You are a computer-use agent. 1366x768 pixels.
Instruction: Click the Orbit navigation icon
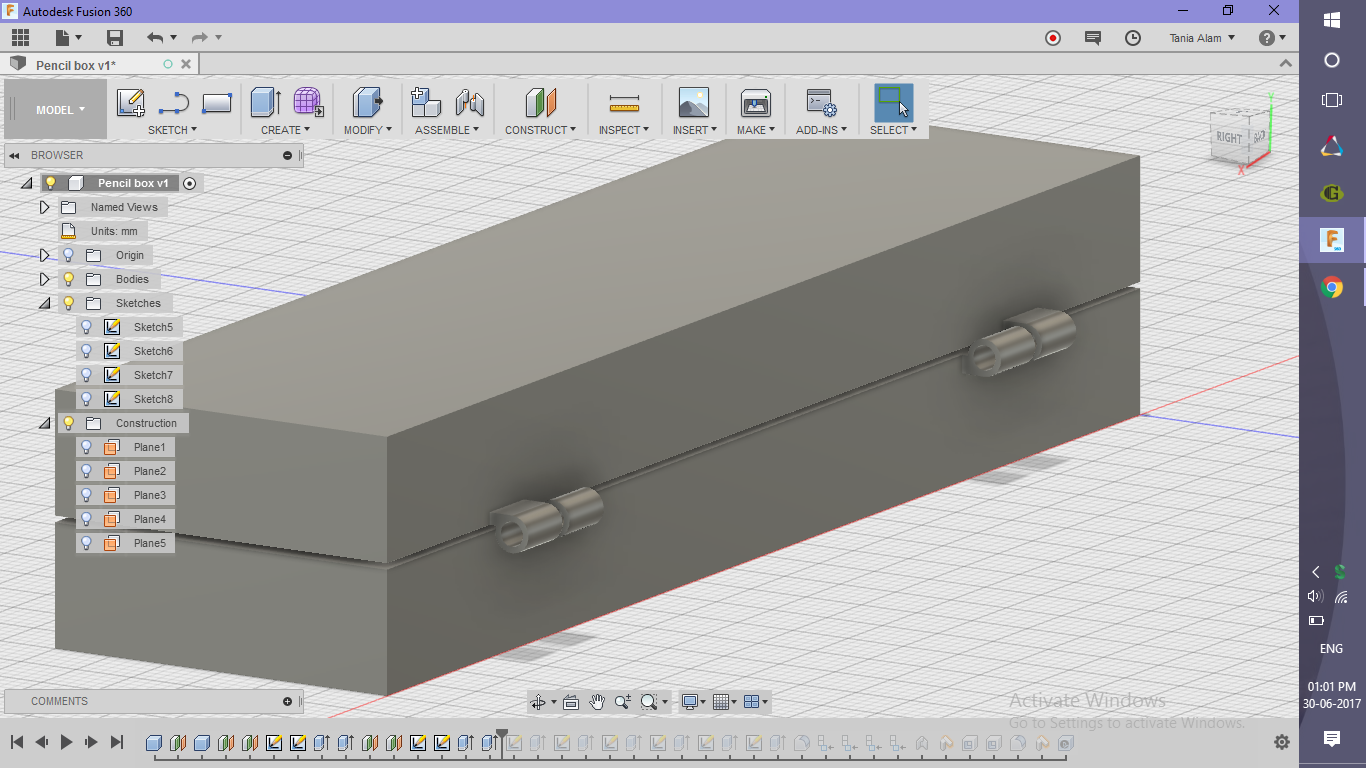538,702
